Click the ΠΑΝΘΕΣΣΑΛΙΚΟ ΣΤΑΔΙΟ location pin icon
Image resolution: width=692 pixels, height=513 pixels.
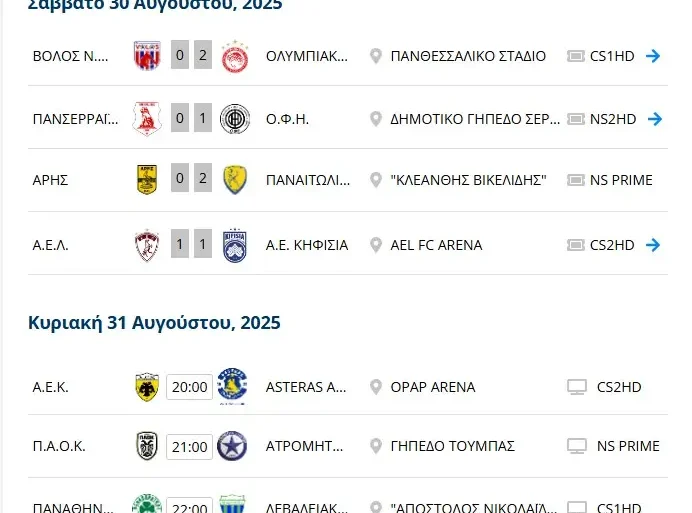376,56
